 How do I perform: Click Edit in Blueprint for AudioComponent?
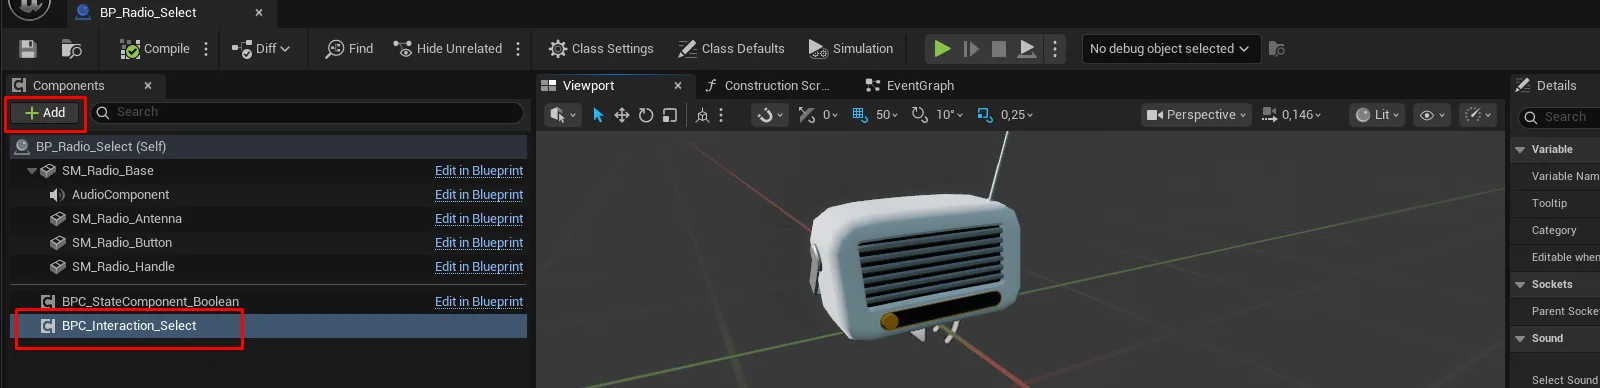pos(479,195)
